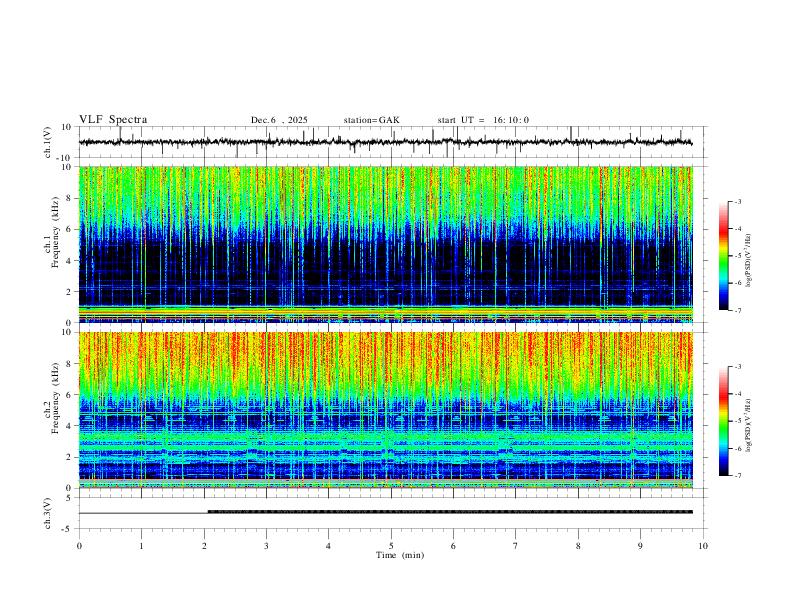The height and width of the screenshot is (612, 792).
Task: Click the ch.1 colorbar '-7' value
Action: pyautogui.click(x=737, y=310)
